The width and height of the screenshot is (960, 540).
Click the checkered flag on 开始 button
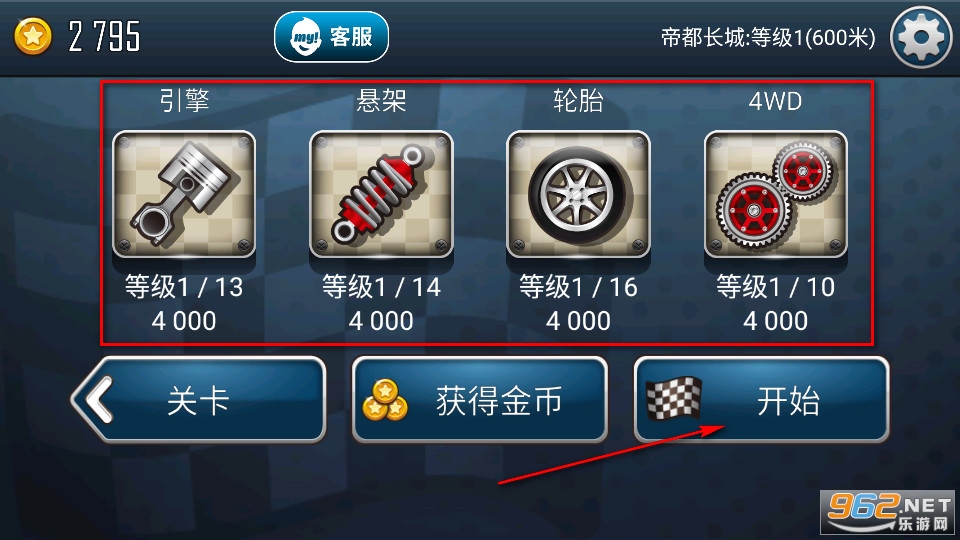pos(673,399)
